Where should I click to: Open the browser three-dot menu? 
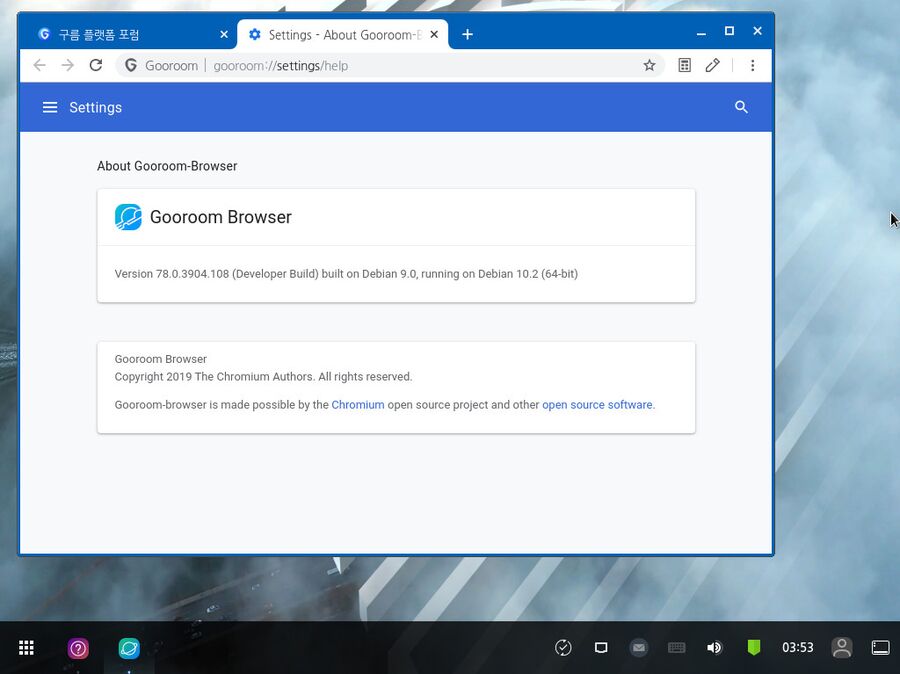pos(752,65)
